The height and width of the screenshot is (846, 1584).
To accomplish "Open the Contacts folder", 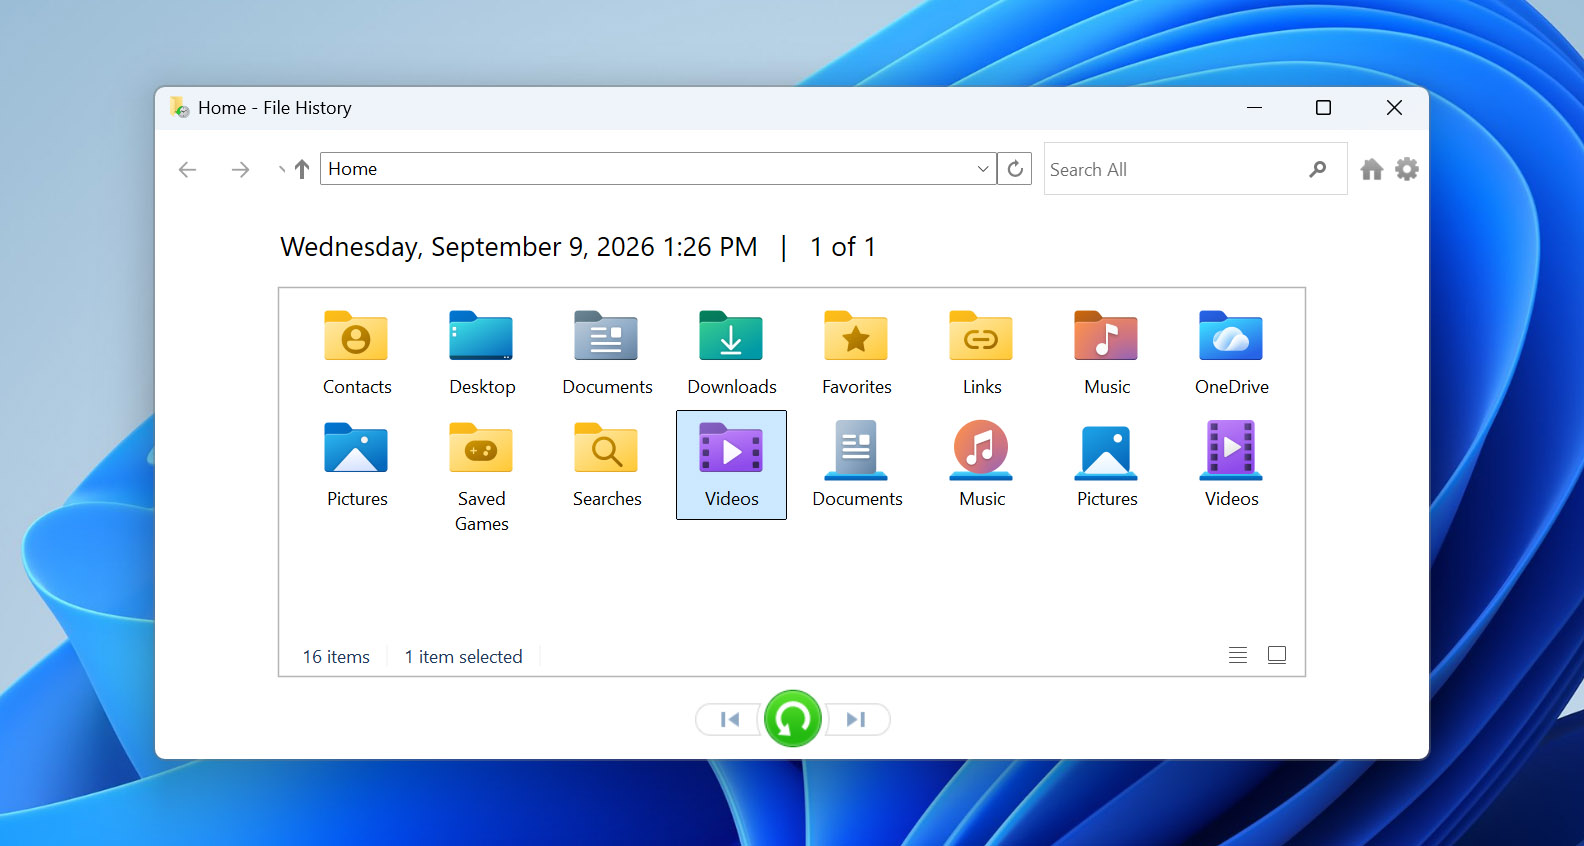I will pos(357,353).
